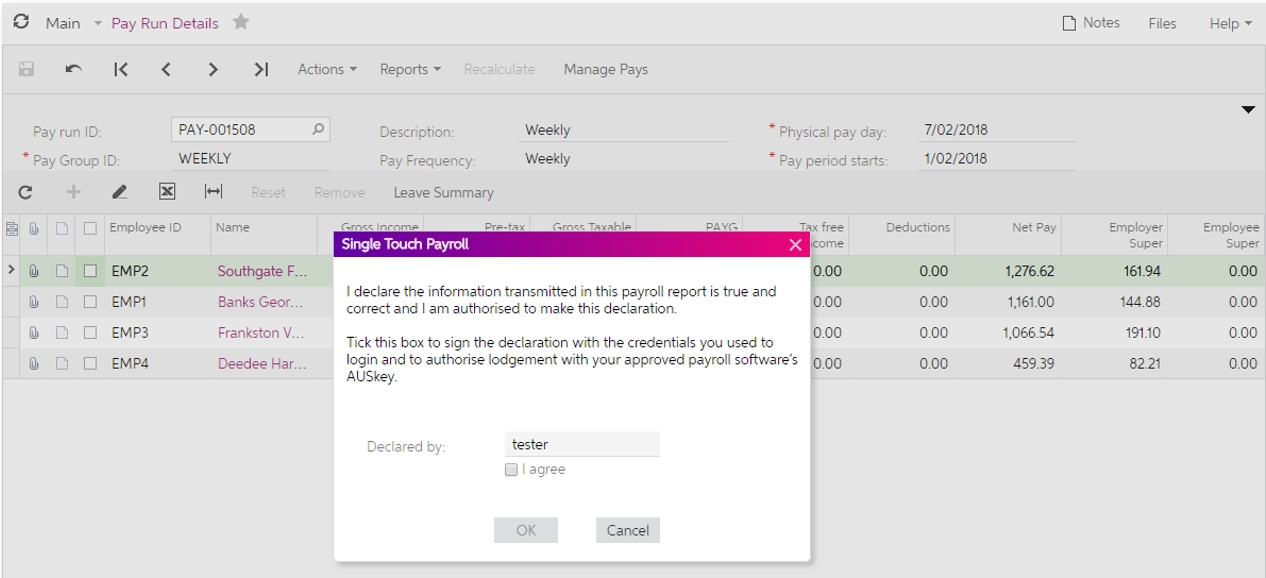Click the Remove button in grid toolbar
The width and height of the screenshot is (1266, 578).
tap(339, 192)
